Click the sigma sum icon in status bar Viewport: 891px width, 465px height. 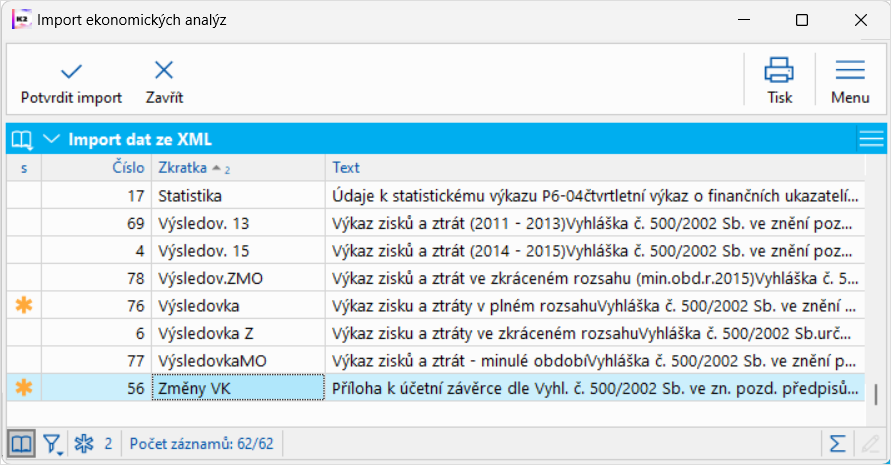(x=838, y=443)
